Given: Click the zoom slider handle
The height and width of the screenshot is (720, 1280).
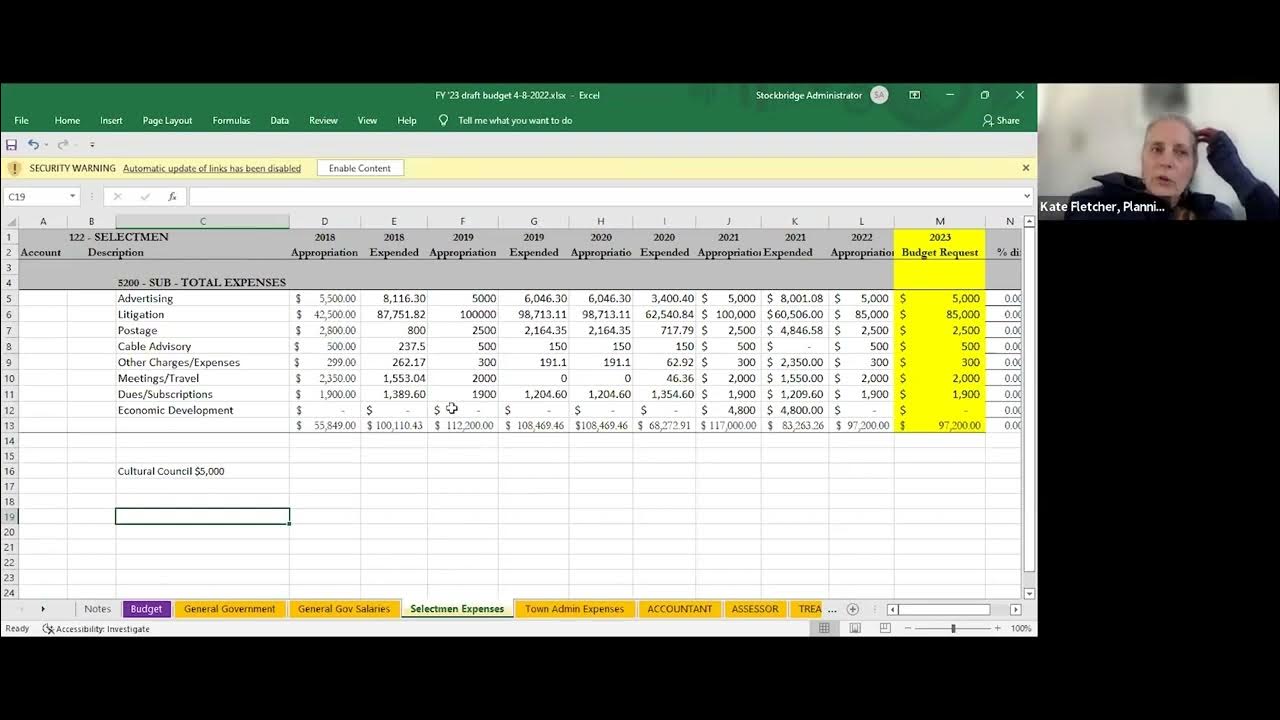Looking at the screenshot, I should [x=953, y=628].
